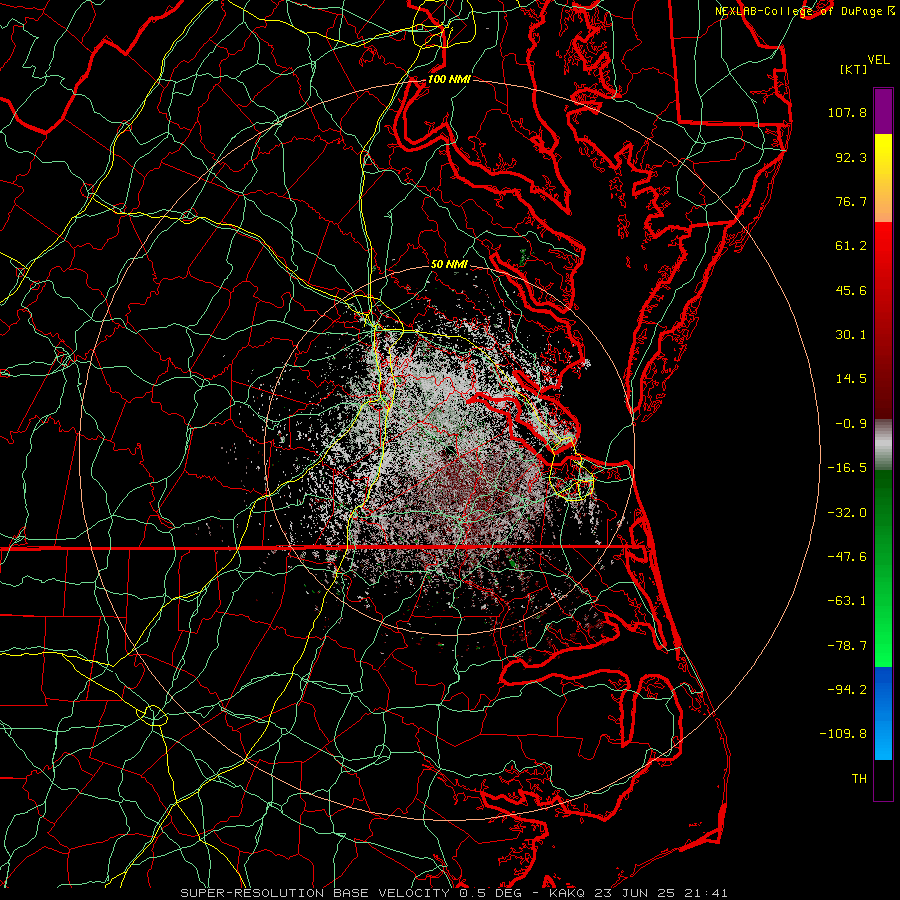Image resolution: width=900 pixels, height=900 pixels.
Task: Click the 30.1 scale value
Action: [851, 335]
